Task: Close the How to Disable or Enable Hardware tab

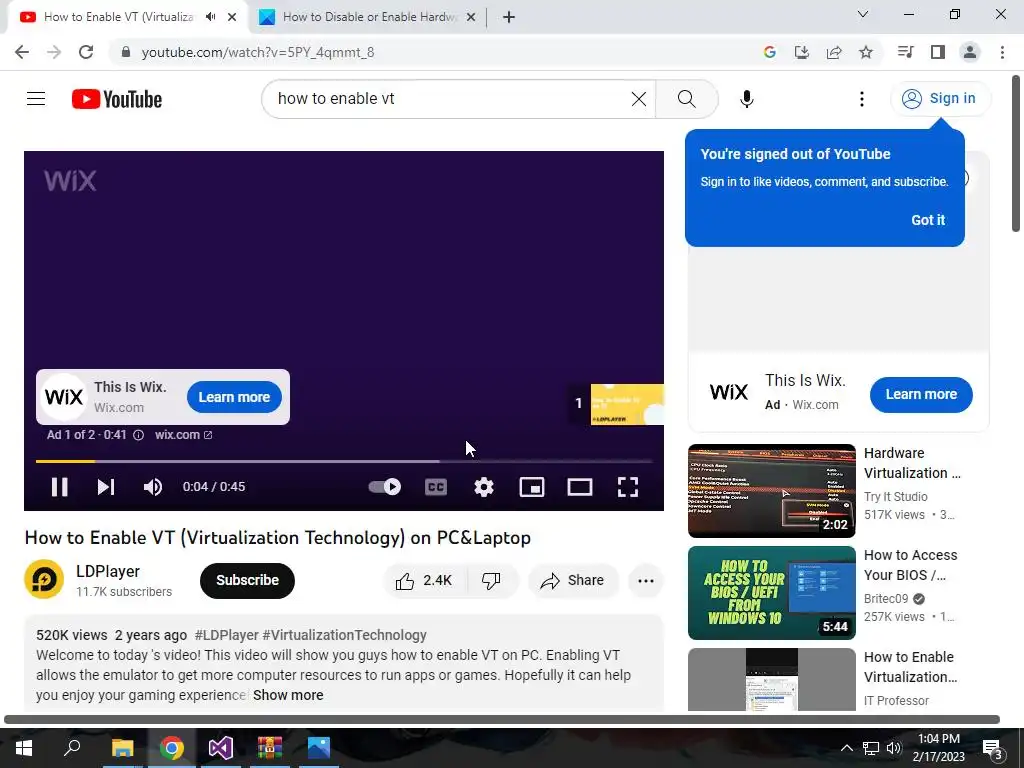Action: tap(471, 17)
